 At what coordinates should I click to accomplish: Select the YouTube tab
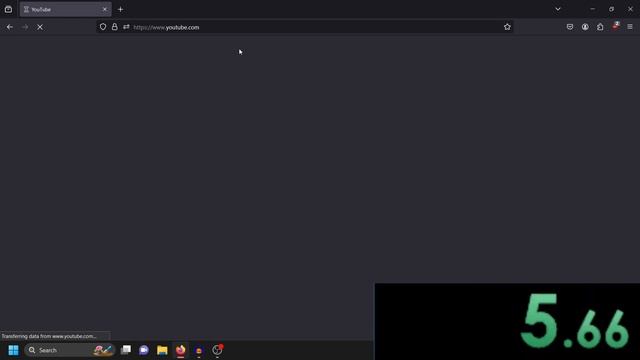click(x=65, y=9)
